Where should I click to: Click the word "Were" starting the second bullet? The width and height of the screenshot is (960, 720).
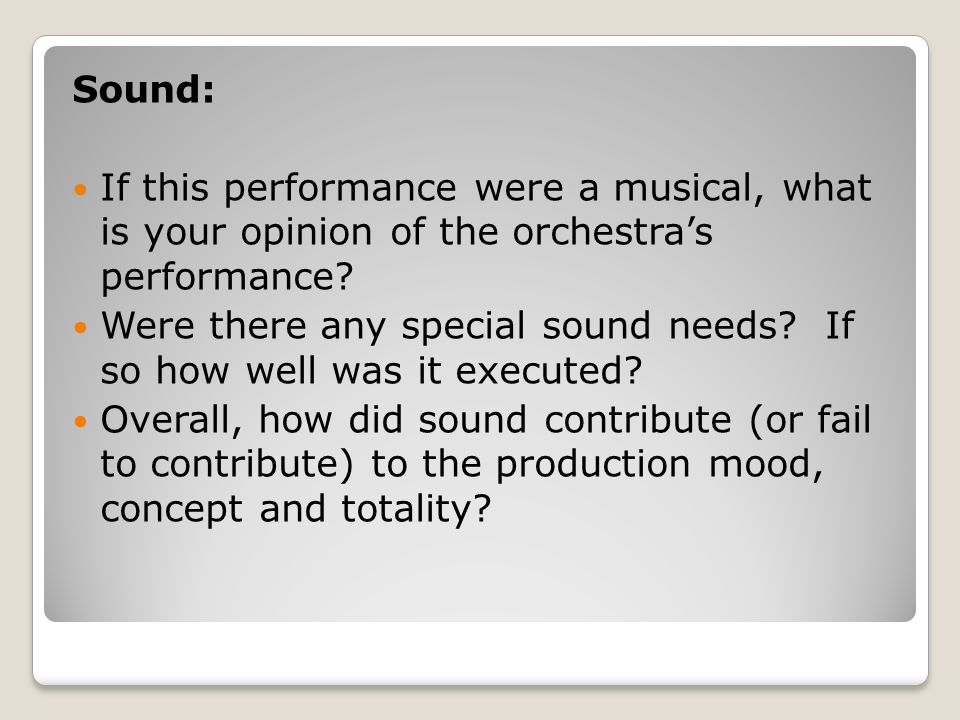click(148, 326)
